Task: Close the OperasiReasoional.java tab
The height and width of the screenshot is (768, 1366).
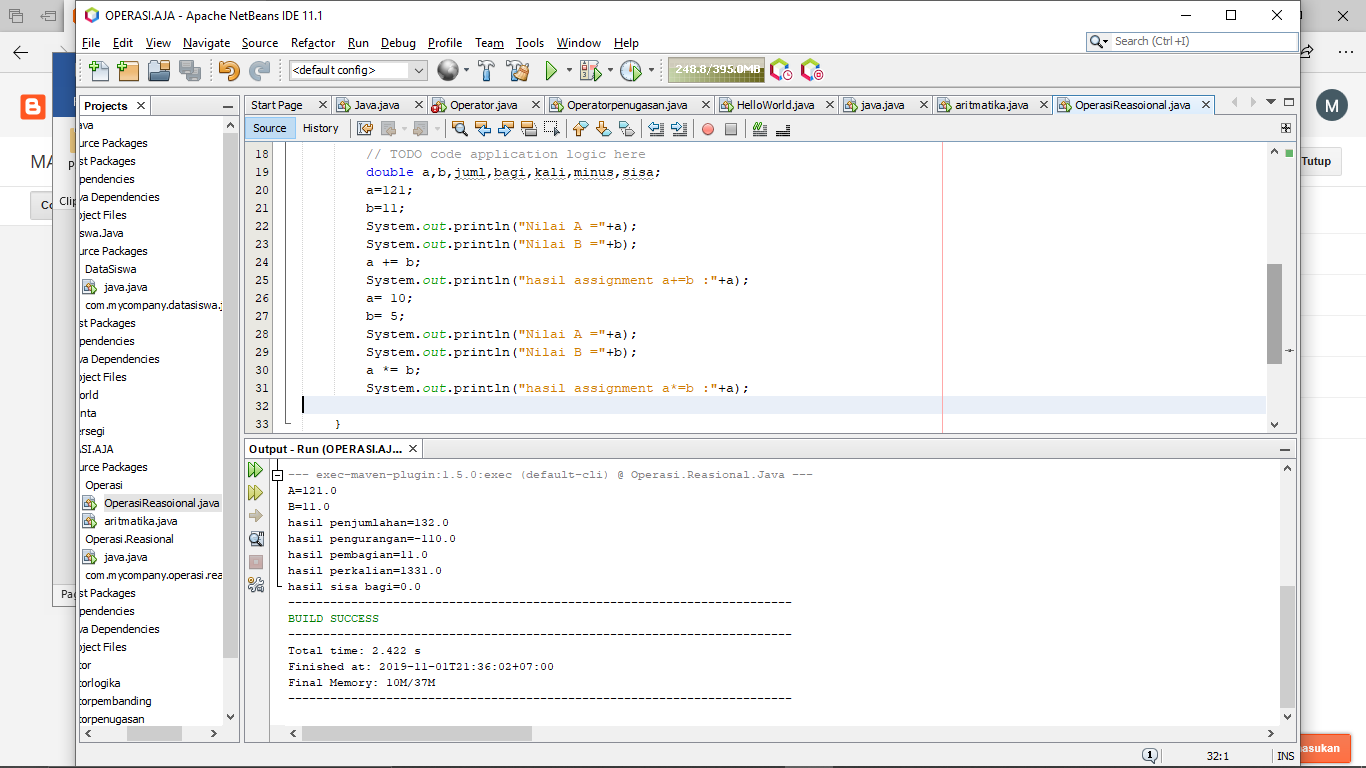Action: tap(1206, 105)
